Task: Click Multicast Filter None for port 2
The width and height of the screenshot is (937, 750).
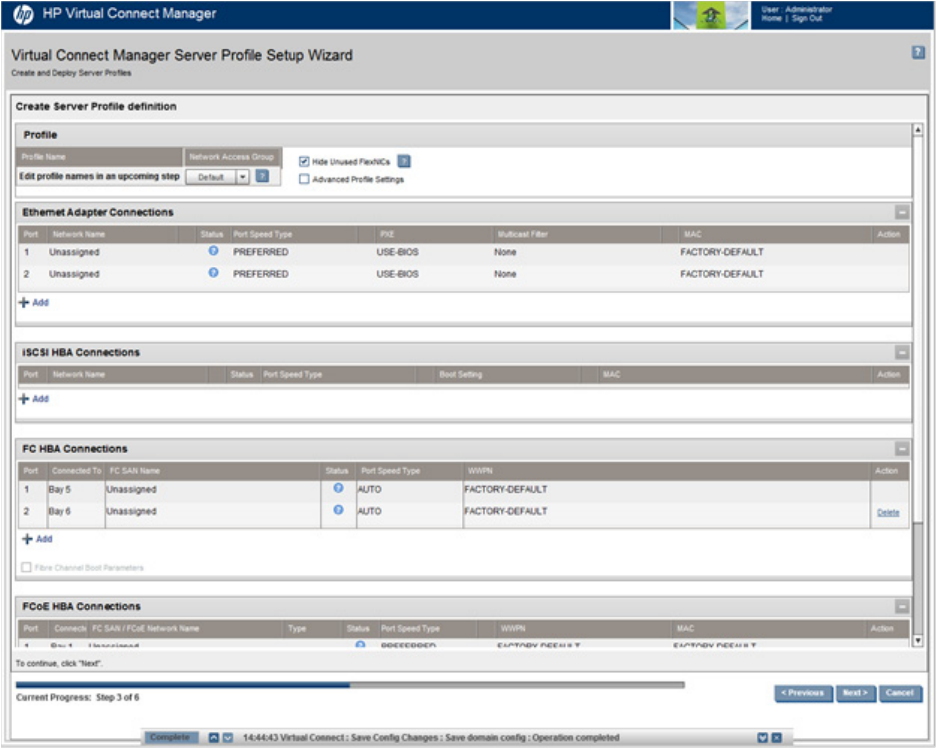Action: coord(505,274)
